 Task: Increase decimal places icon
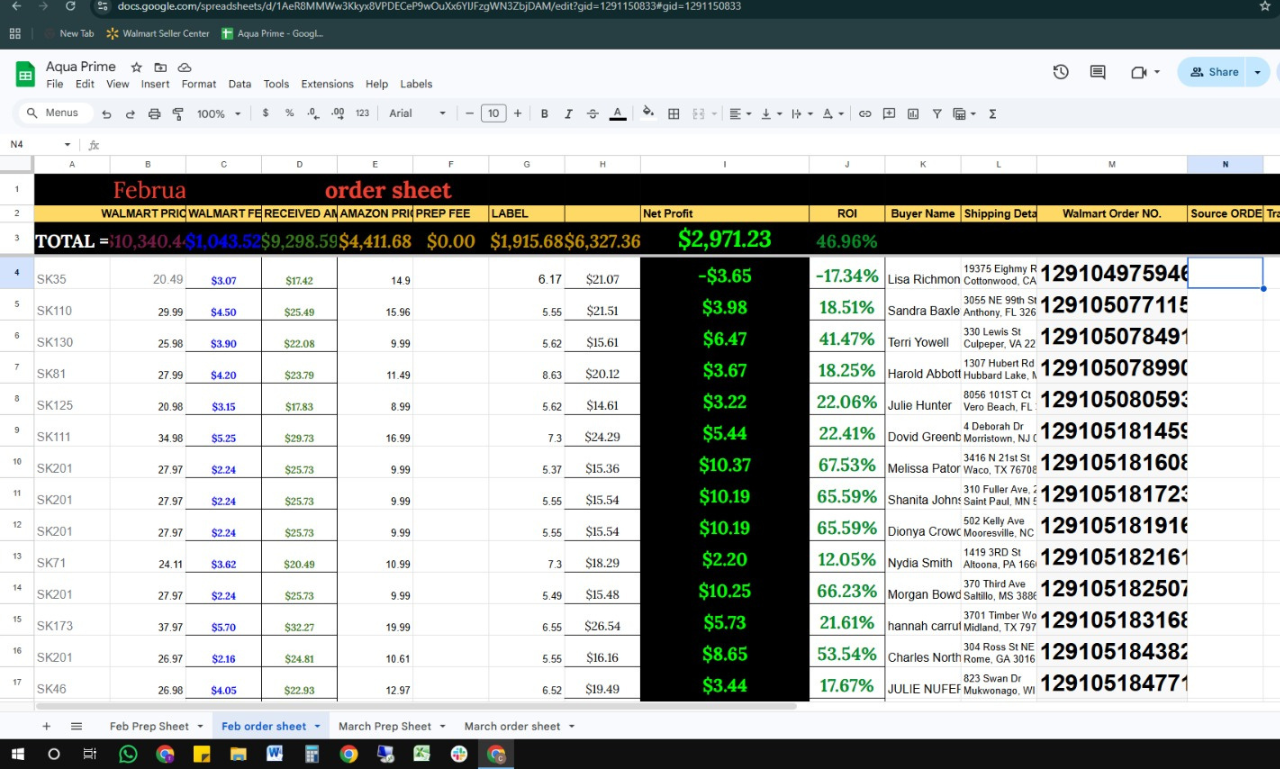[338, 114]
